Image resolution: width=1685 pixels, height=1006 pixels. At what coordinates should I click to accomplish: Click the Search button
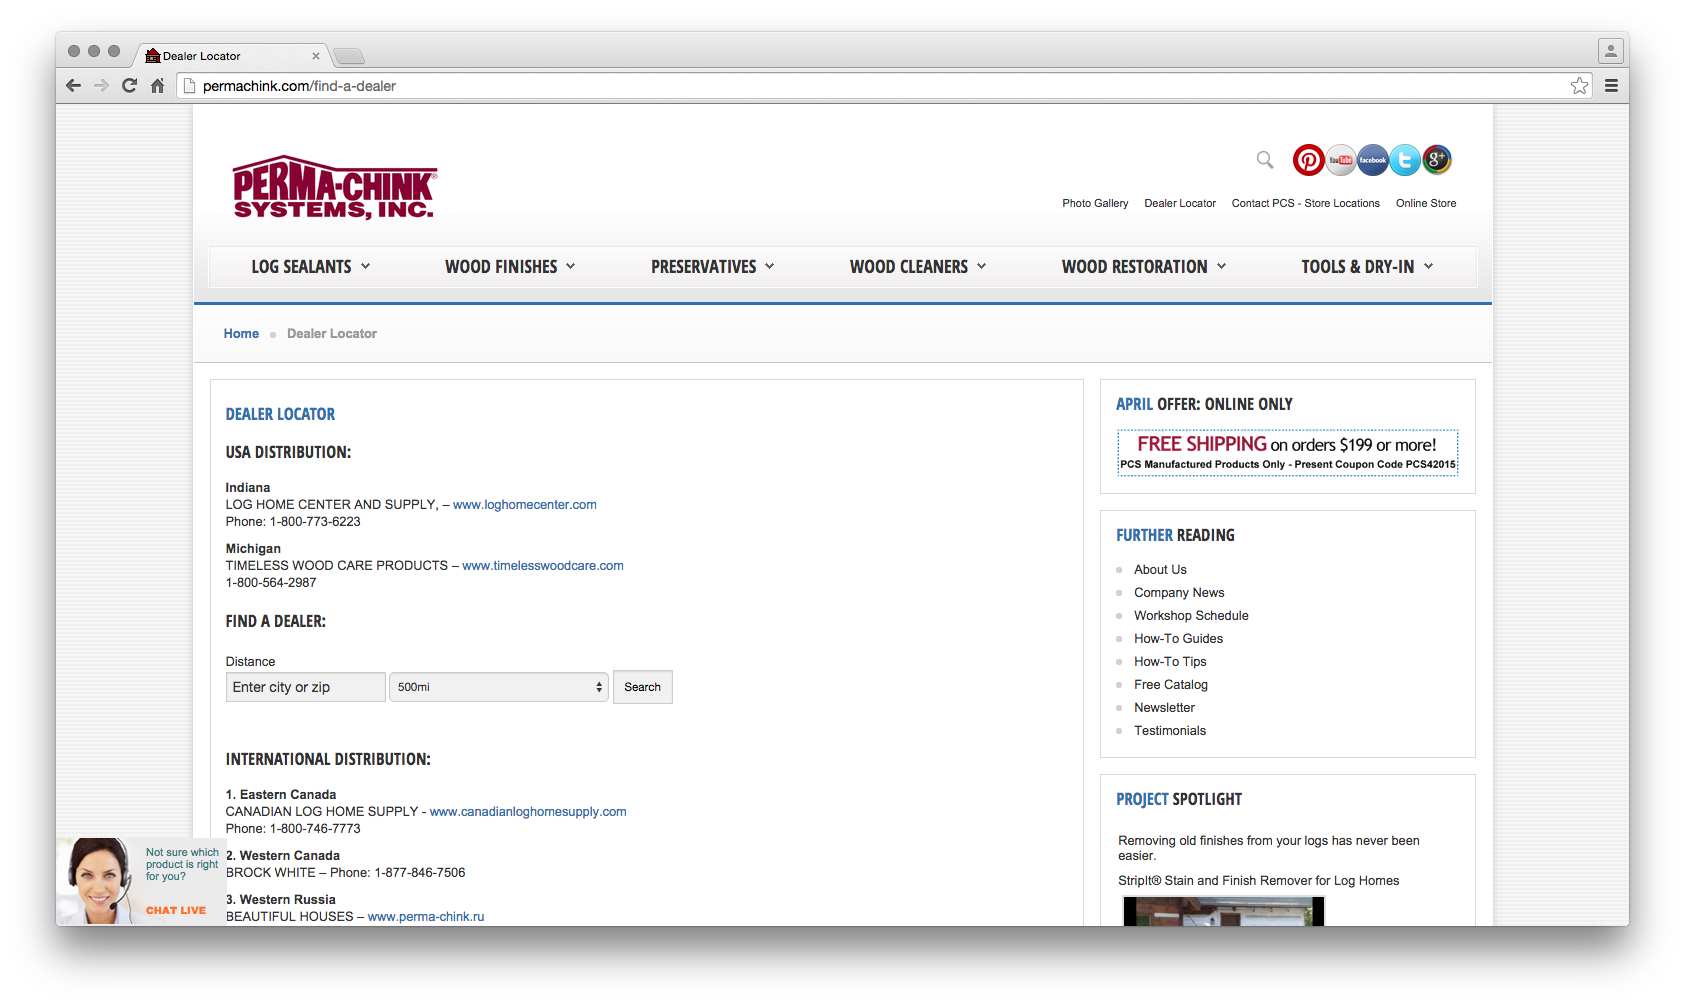(642, 687)
